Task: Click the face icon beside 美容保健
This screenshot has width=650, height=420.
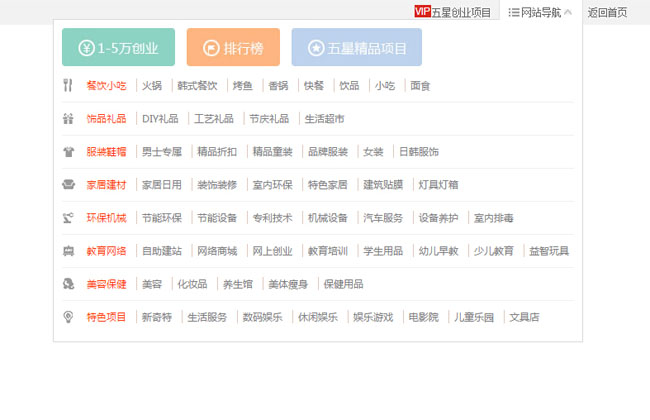Action: (68, 284)
